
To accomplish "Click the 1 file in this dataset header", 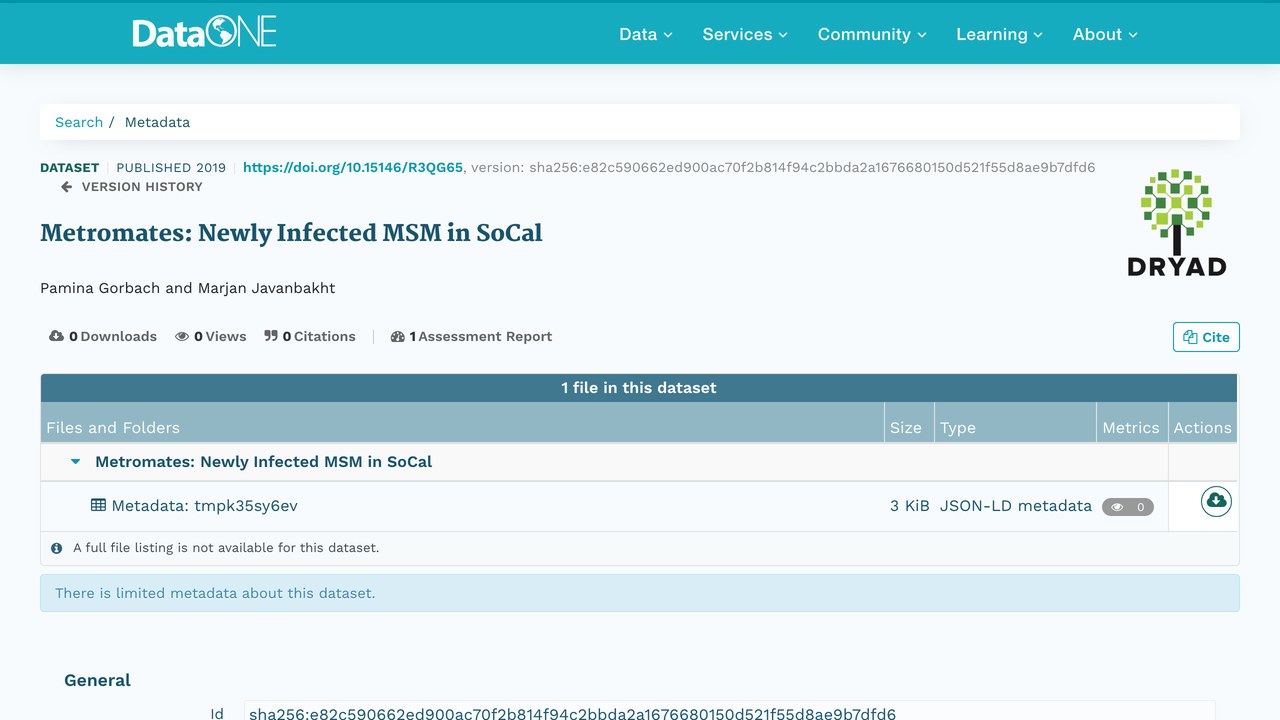I will pos(639,388).
